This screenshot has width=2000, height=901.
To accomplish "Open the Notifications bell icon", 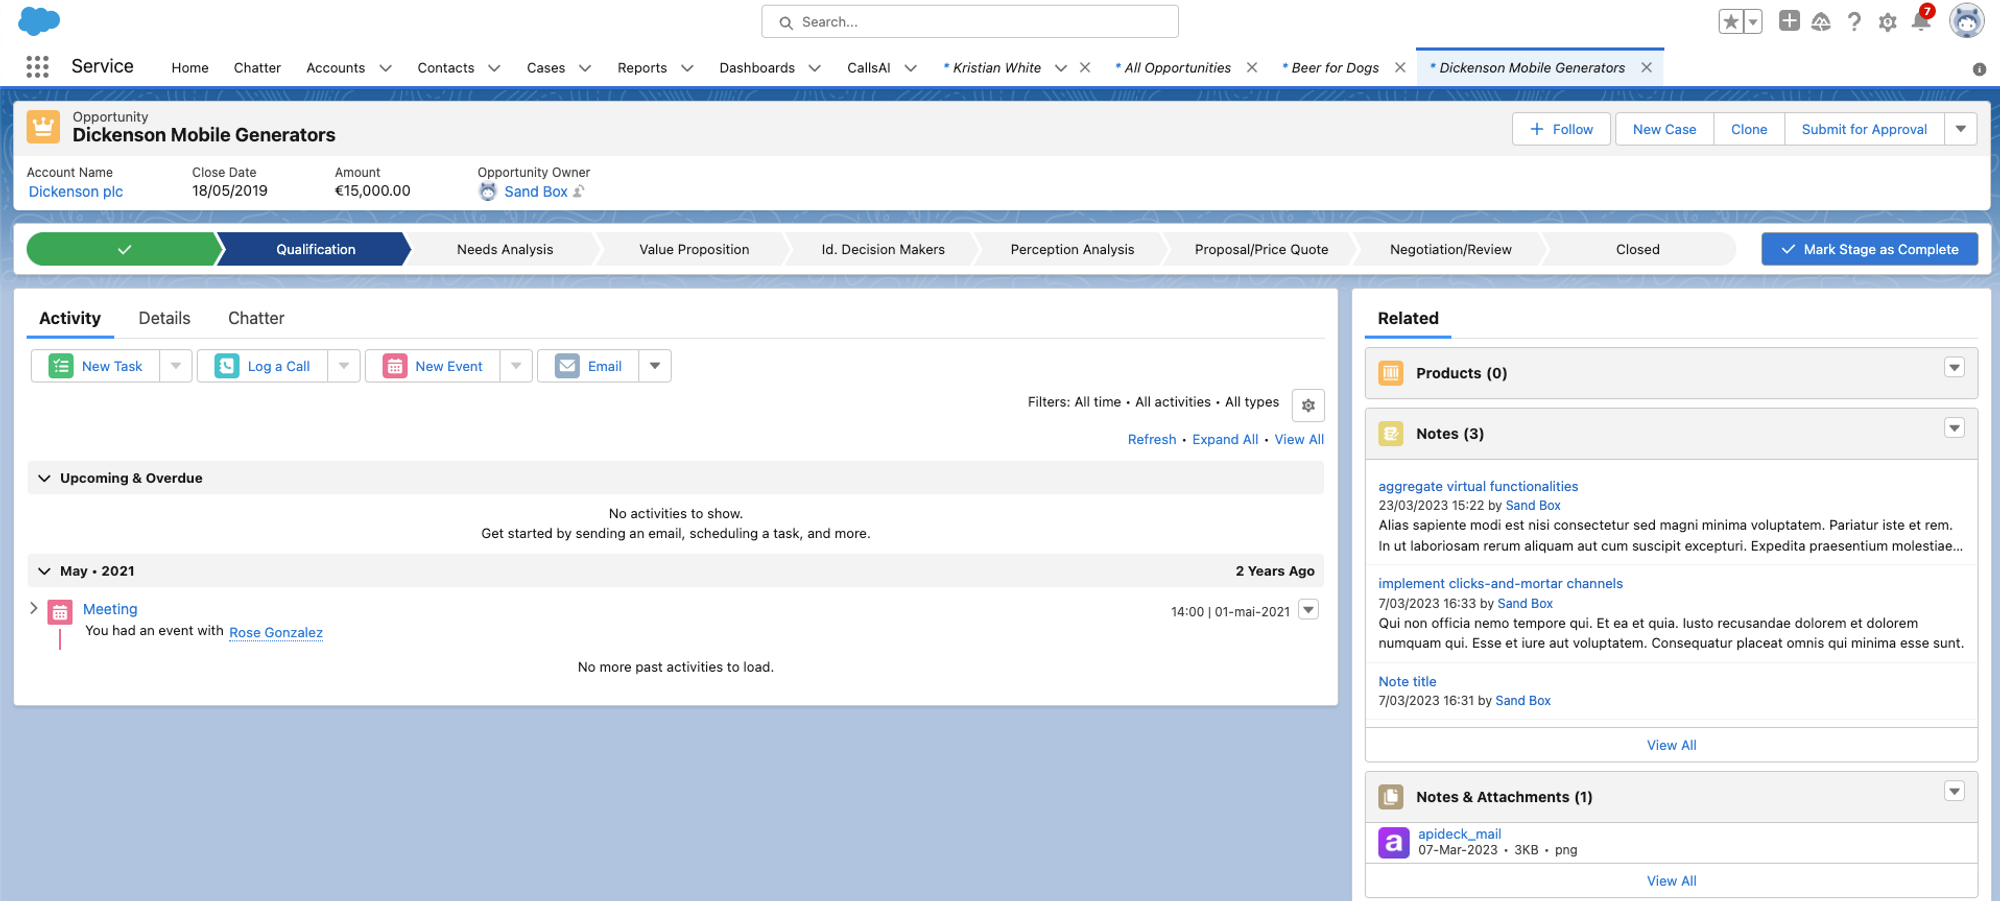I will pos(1921,21).
